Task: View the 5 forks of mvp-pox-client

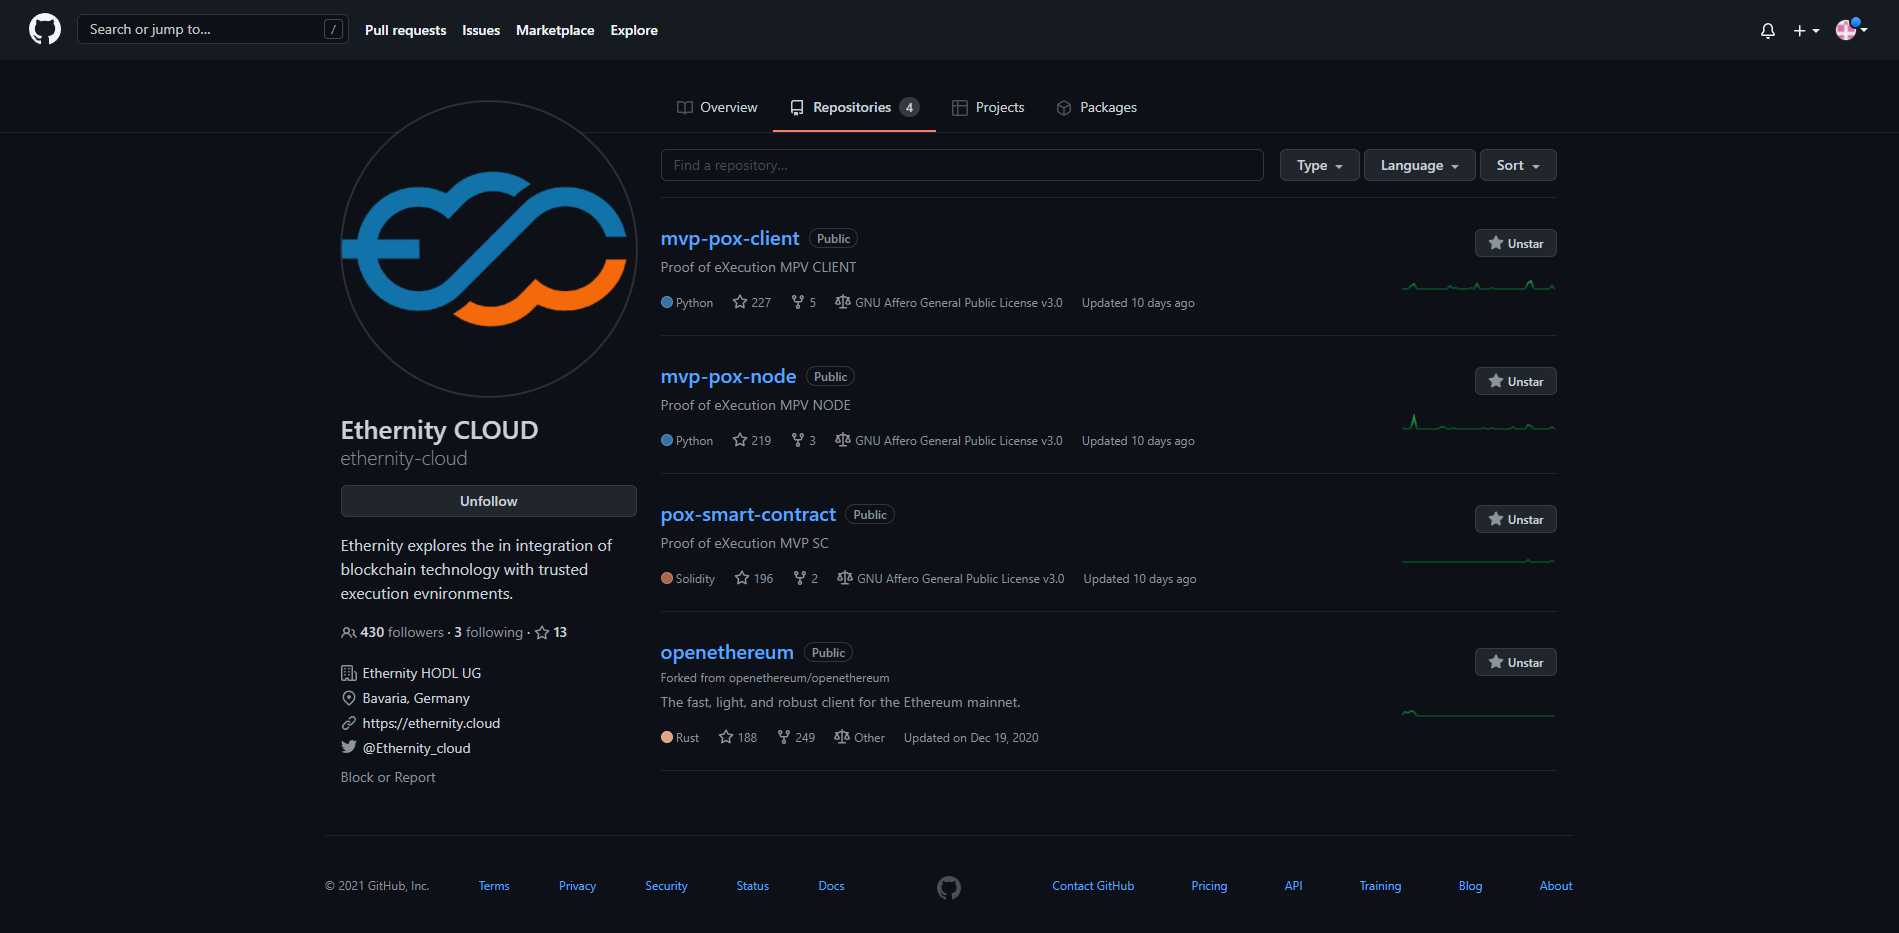Action: click(803, 302)
